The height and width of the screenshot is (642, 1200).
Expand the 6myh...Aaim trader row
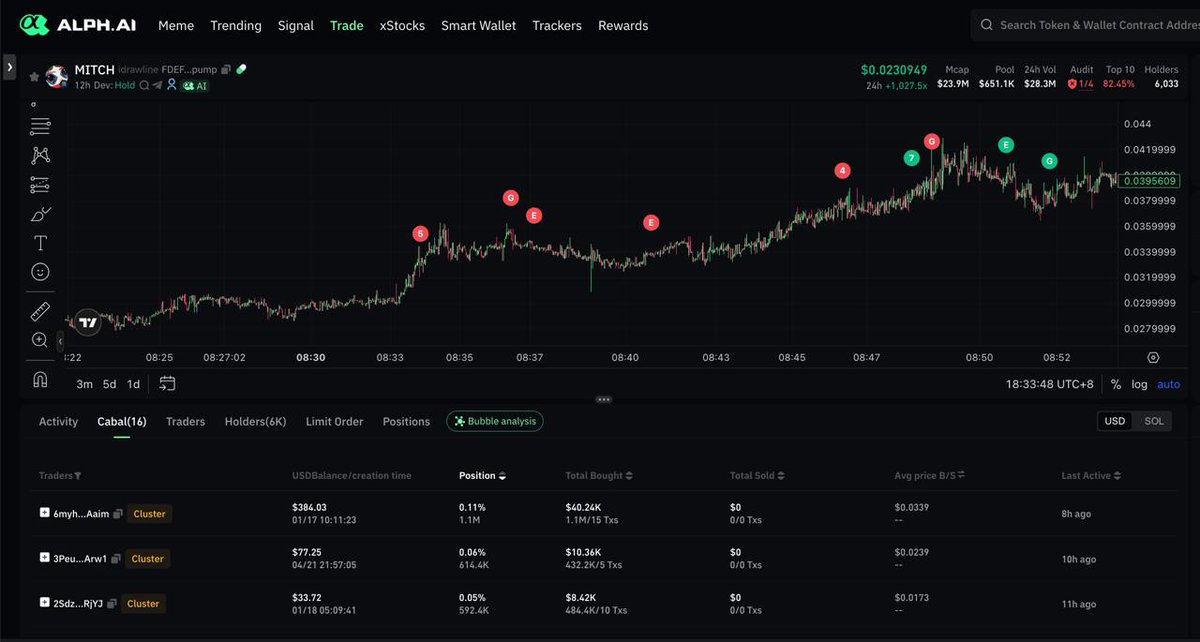[x=44, y=513]
